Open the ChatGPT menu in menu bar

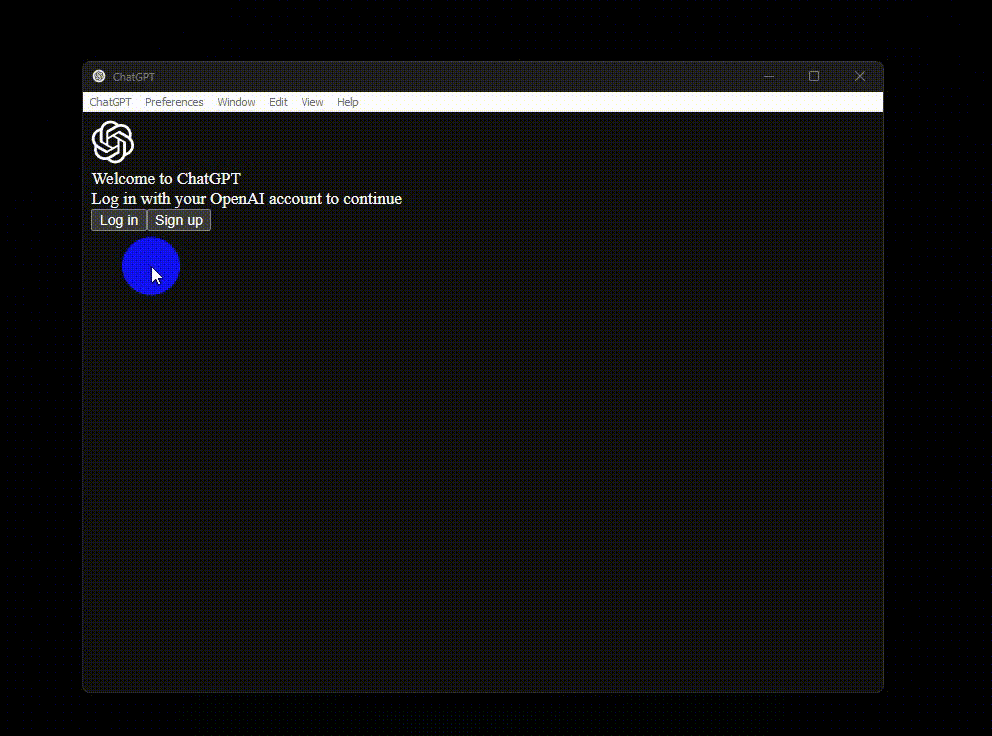(110, 102)
